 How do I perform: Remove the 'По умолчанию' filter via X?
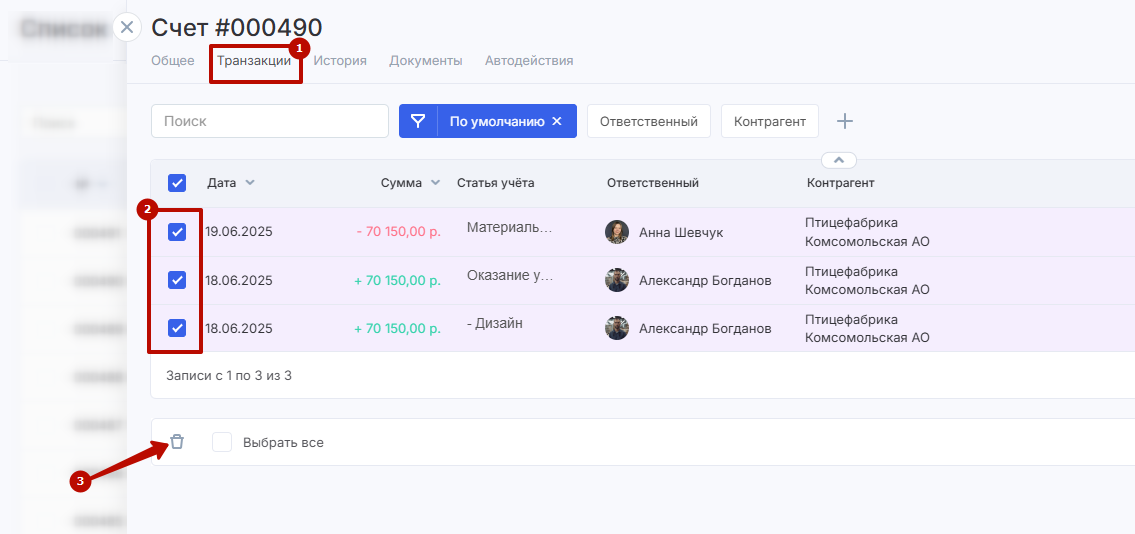(558, 121)
